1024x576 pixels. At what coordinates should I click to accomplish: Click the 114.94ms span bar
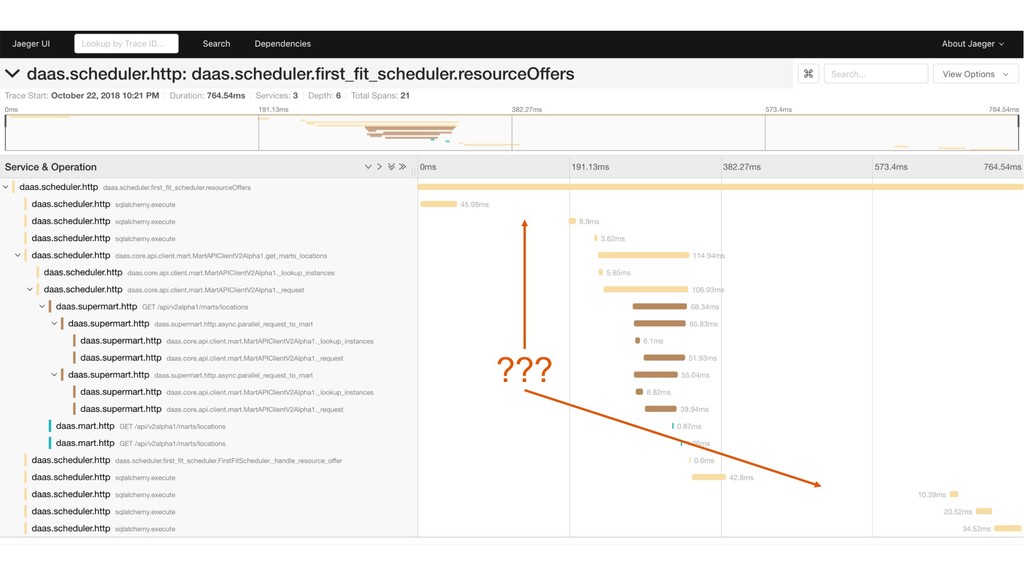point(643,255)
